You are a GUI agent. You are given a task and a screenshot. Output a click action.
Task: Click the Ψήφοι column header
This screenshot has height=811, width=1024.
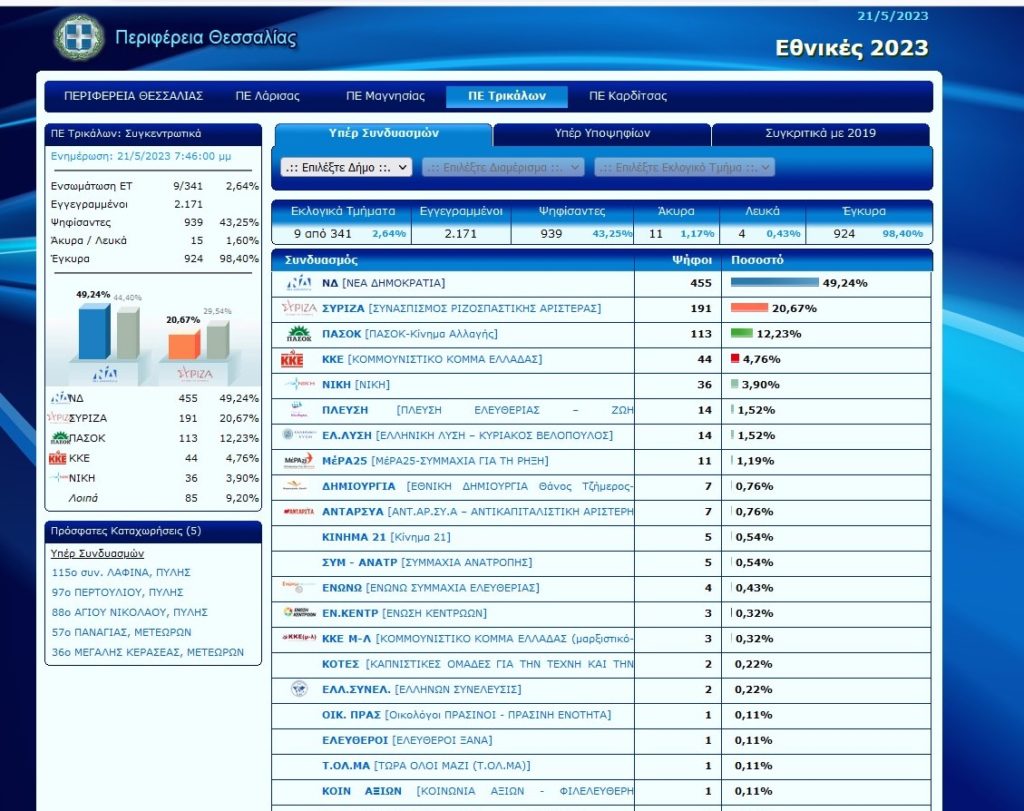pyautogui.click(x=692, y=260)
